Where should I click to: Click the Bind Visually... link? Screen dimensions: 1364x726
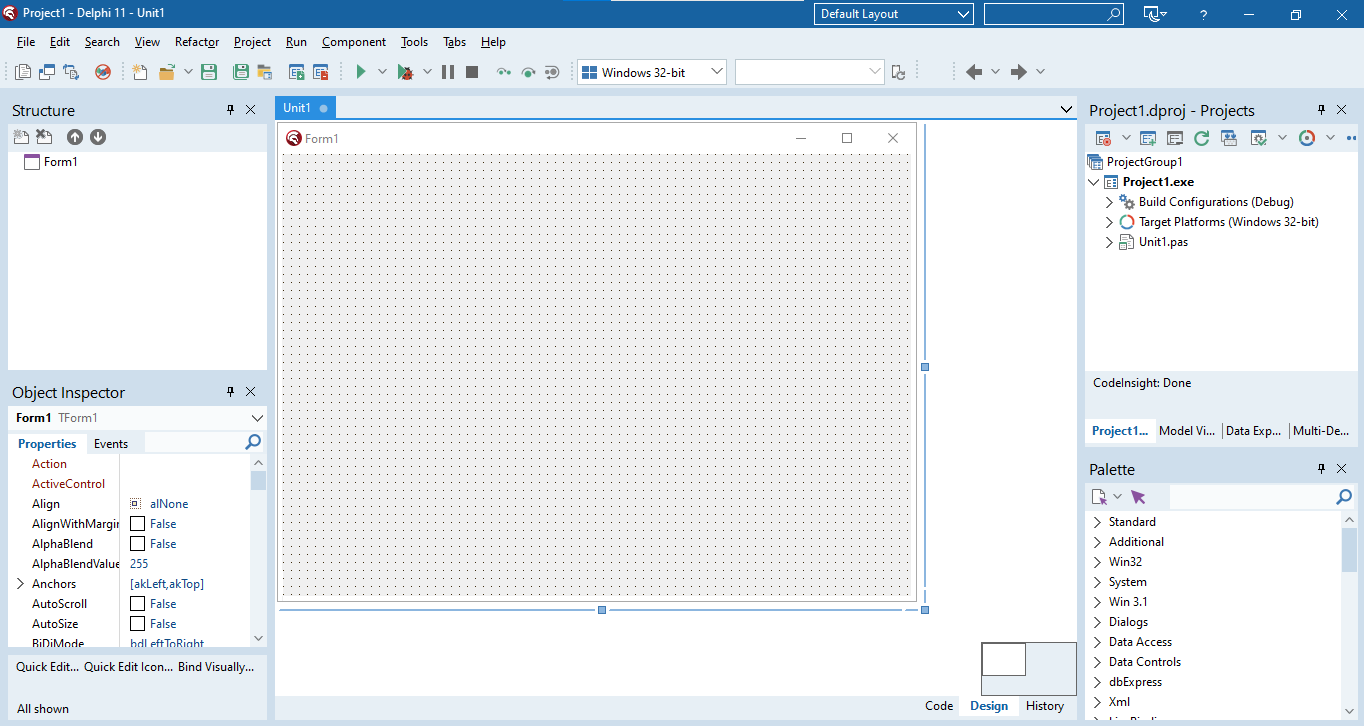point(216,667)
